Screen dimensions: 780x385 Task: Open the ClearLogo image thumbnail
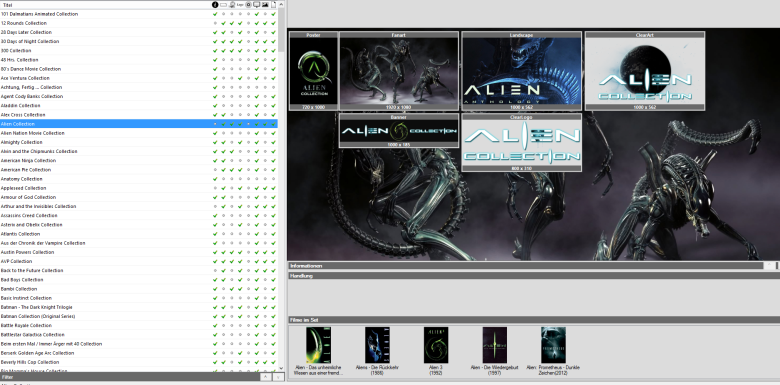521,143
